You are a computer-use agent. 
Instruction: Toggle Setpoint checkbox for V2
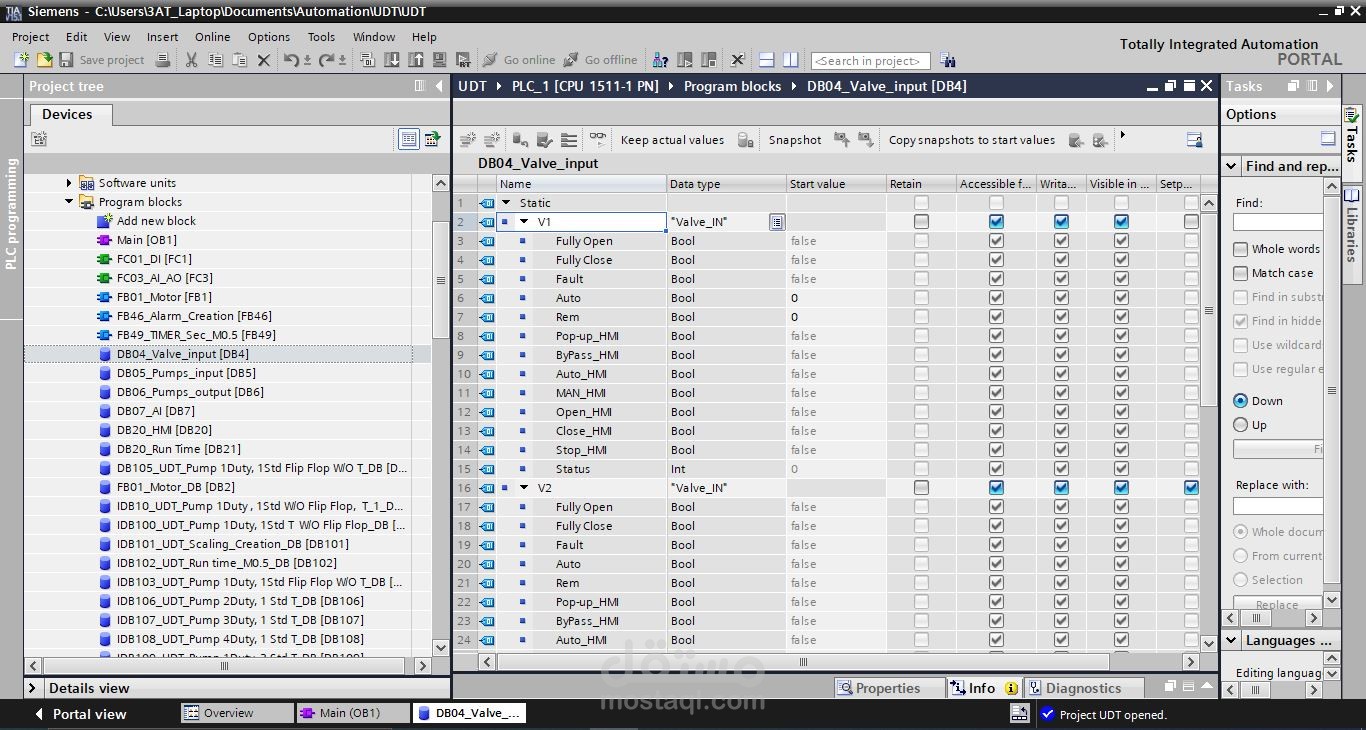(1191, 488)
